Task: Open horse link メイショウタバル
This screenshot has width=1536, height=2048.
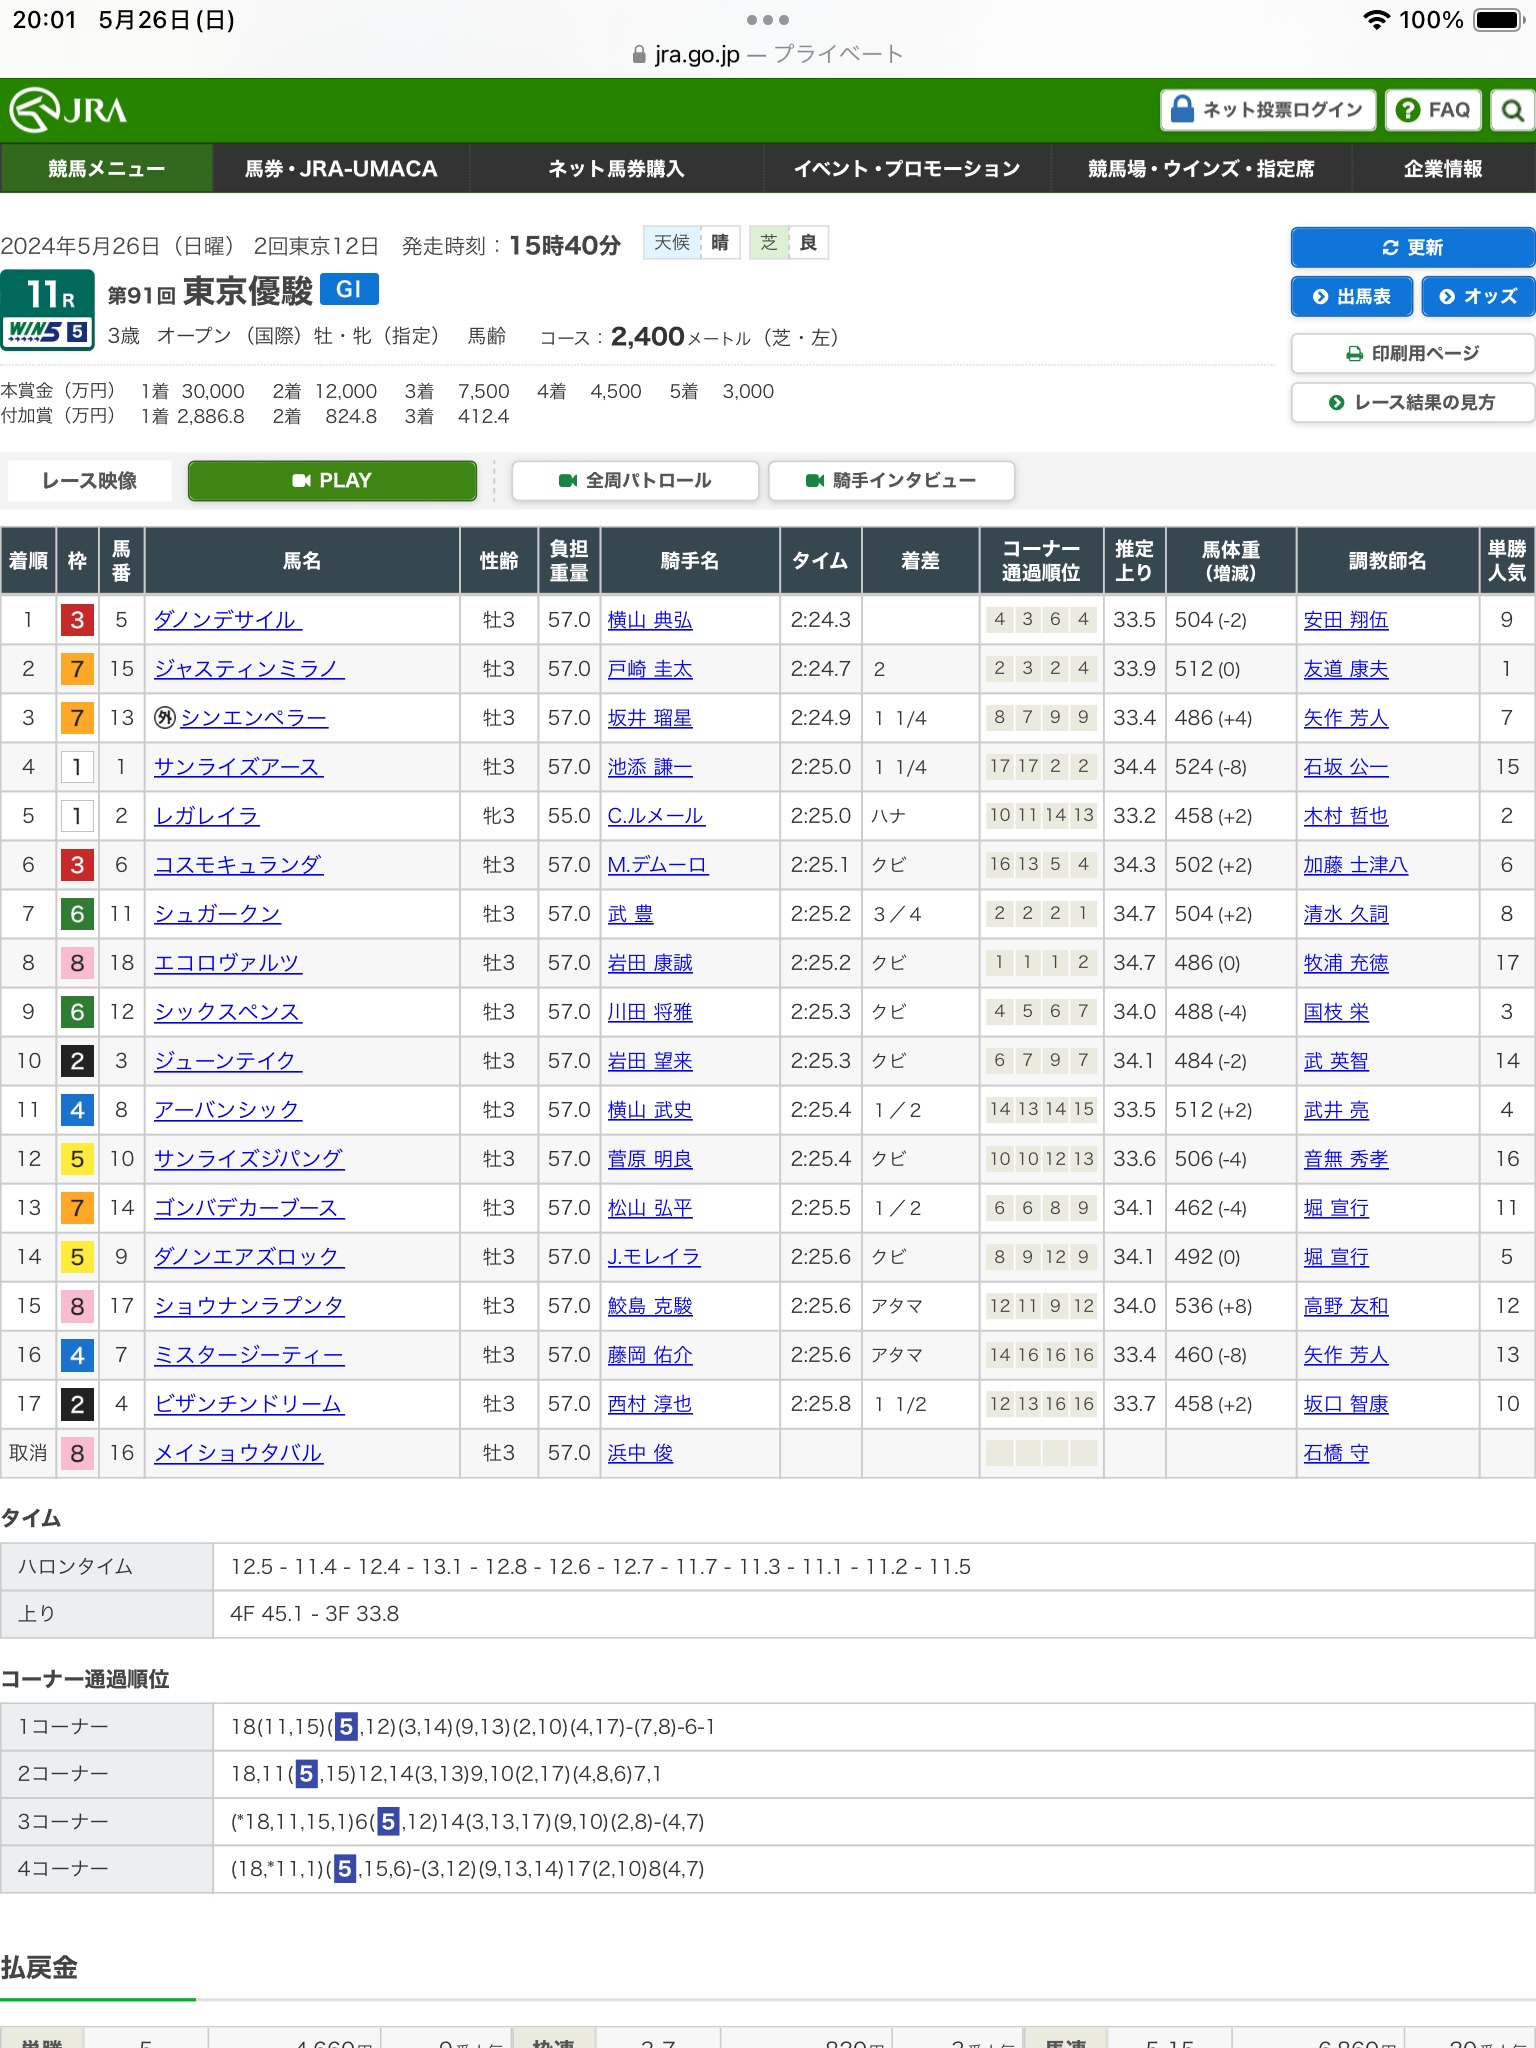Action: click(x=238, y=1453)
